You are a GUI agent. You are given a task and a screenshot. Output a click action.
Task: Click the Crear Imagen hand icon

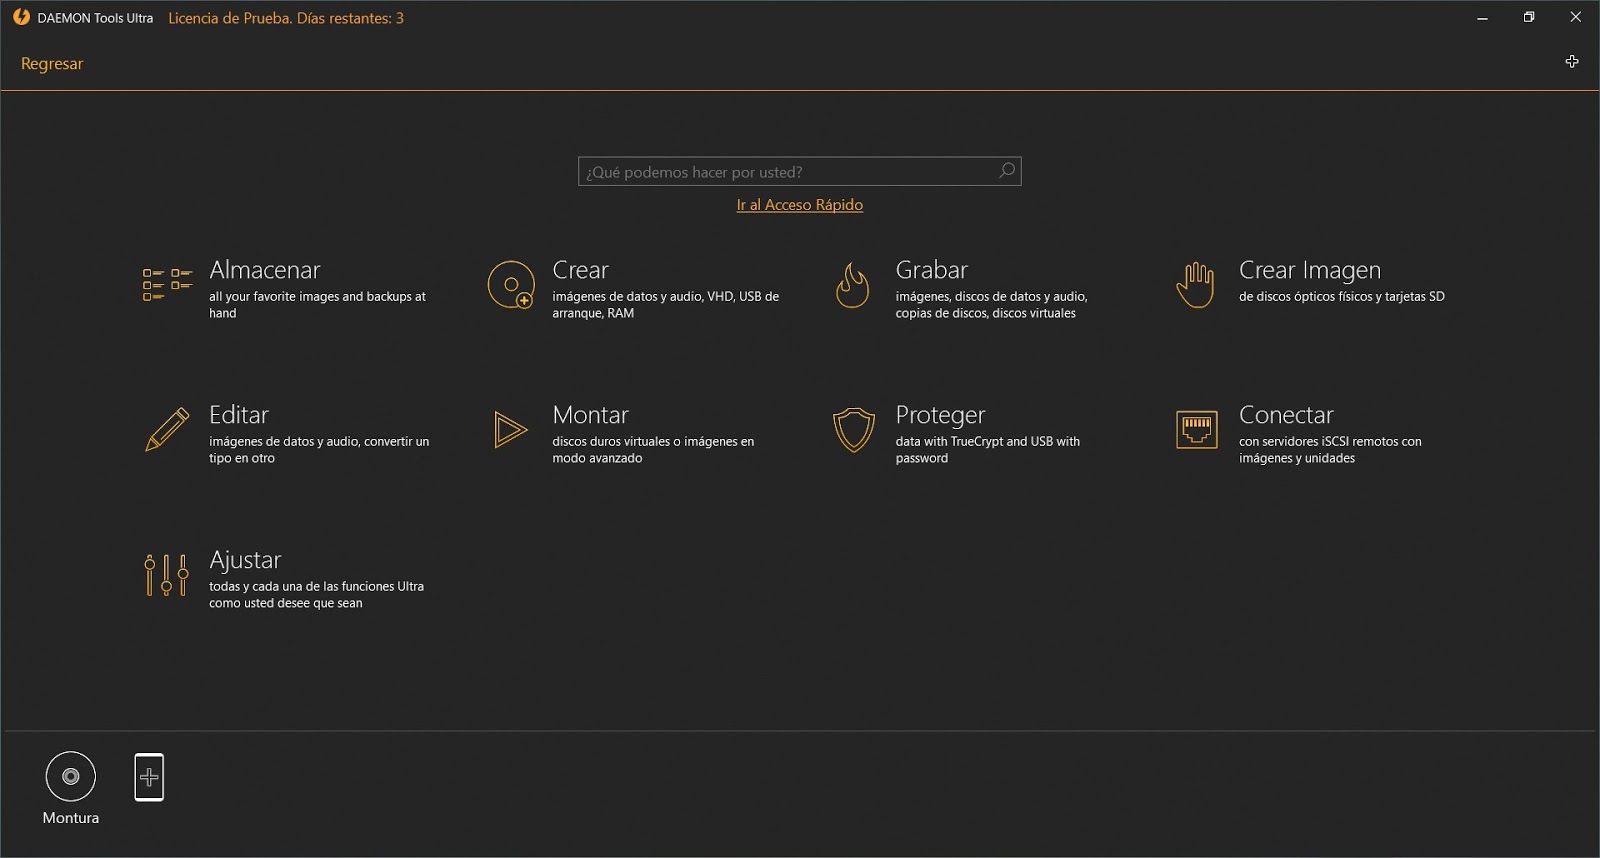pyautogui.click(x=1196, y=285)
